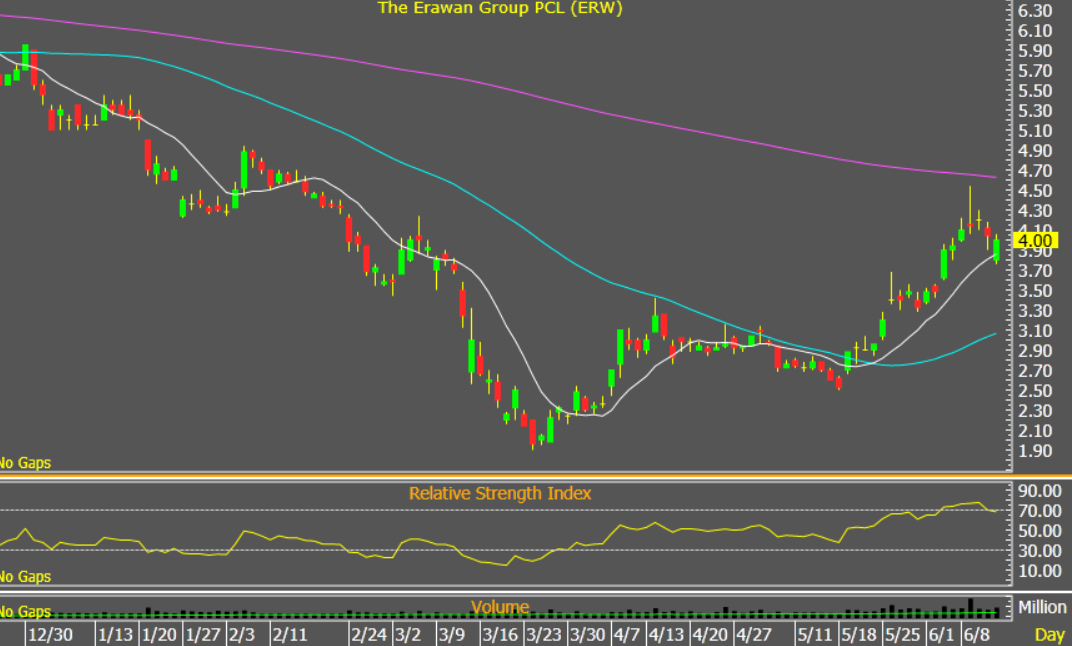Select the 4/7 date label
This screenshot has height=646, width=1072.
(x=626, y=634)
